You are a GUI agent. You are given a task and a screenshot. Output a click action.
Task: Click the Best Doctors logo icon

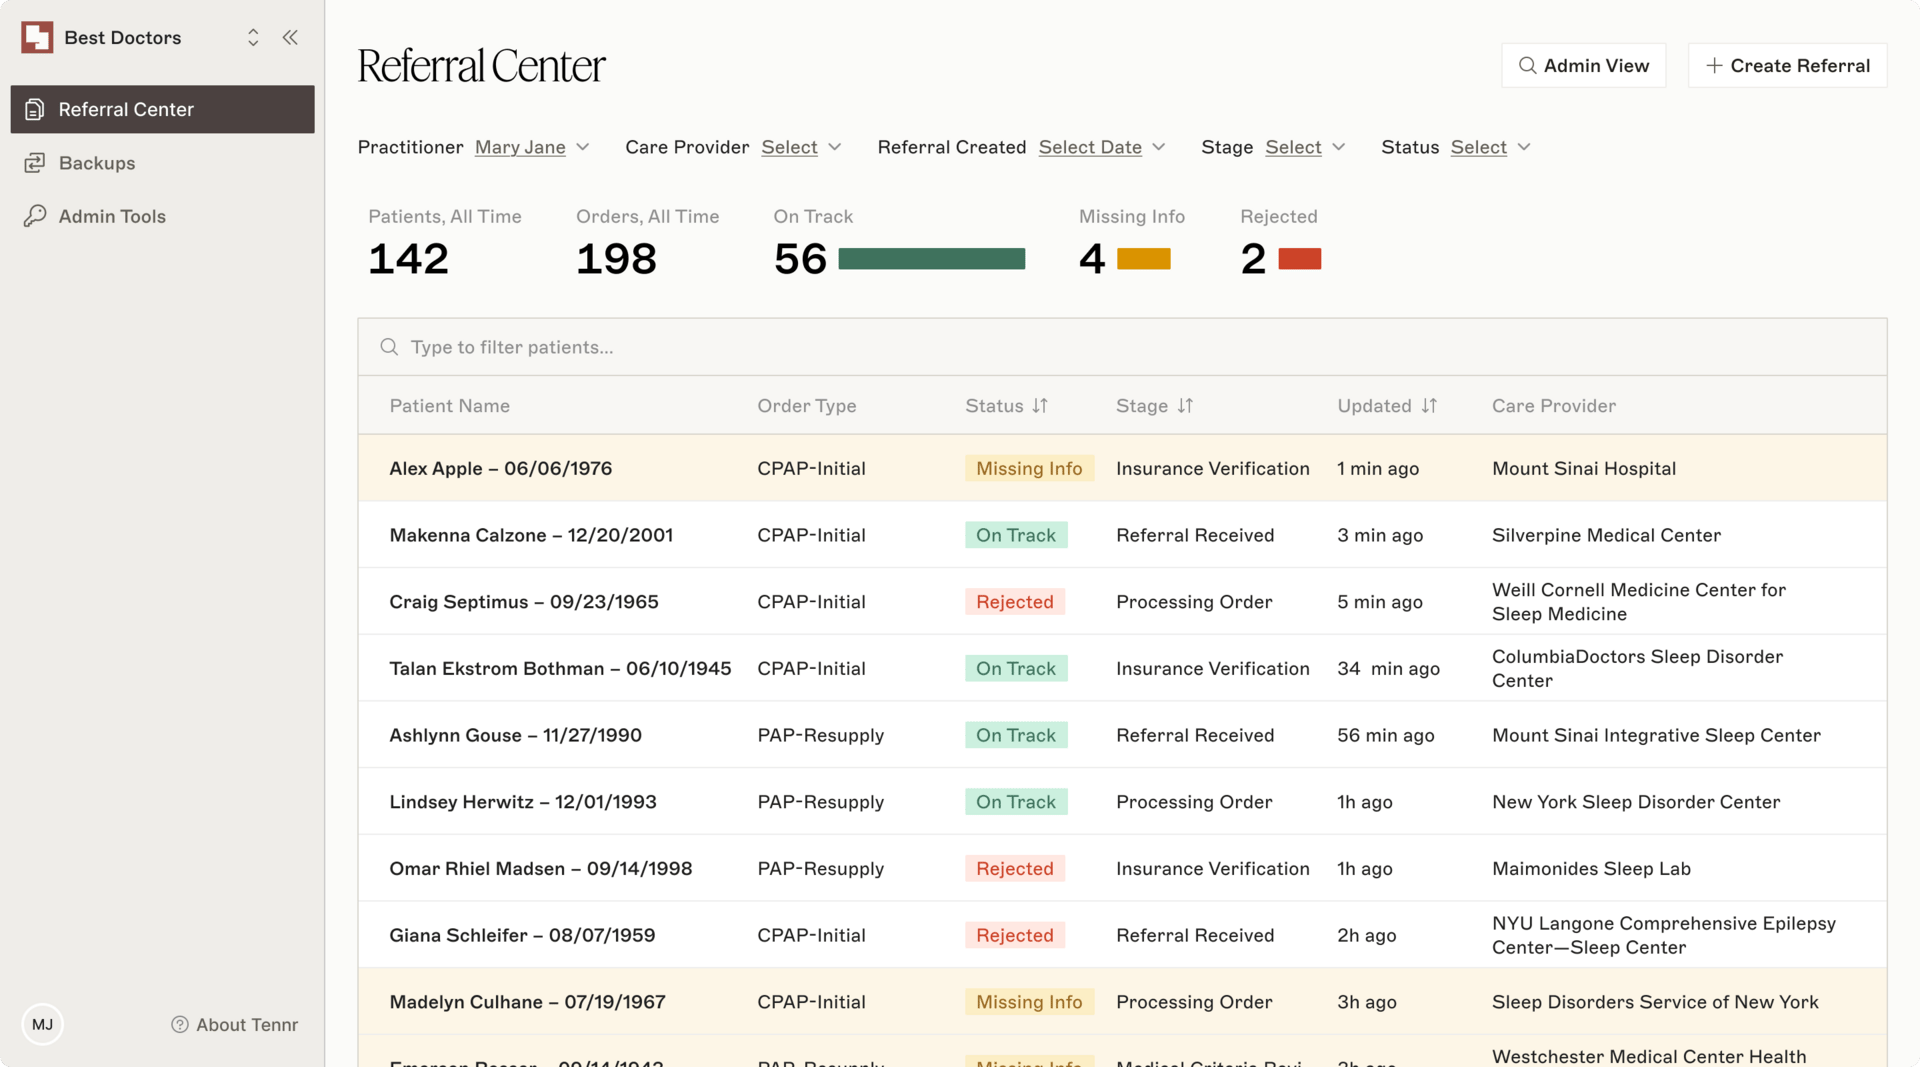pyautogui.click(x=37, y=38)
